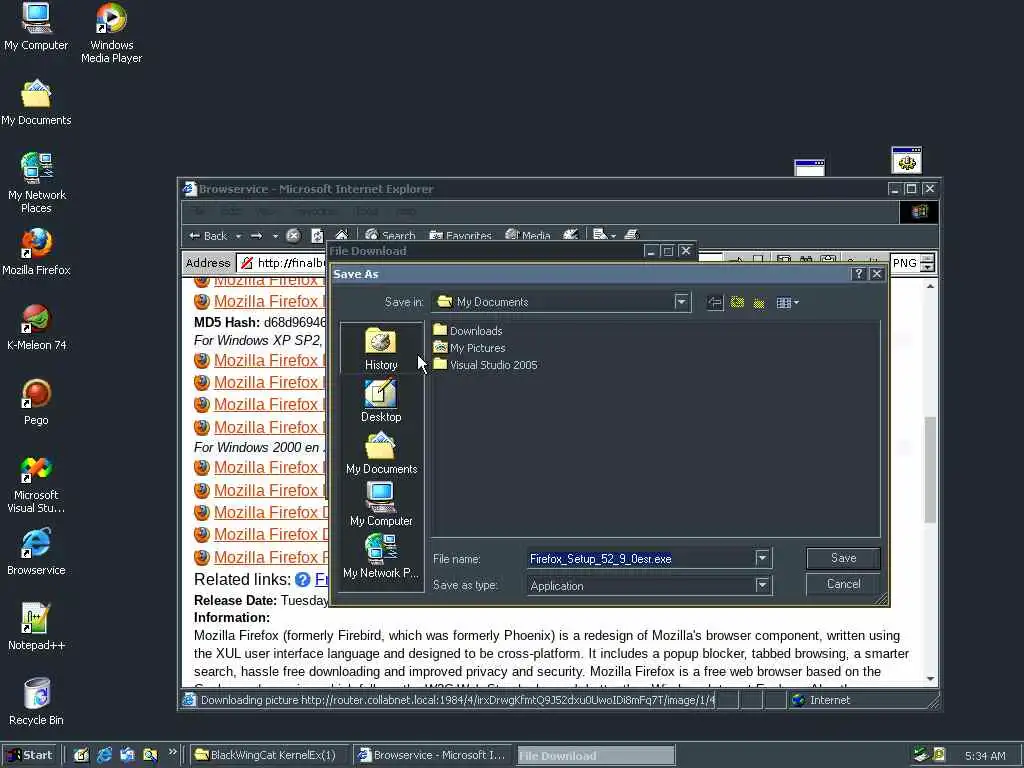Launch Notepad++ from the desktop
The height and width of the screenshot is (768, 1024).
coord(36,627)
